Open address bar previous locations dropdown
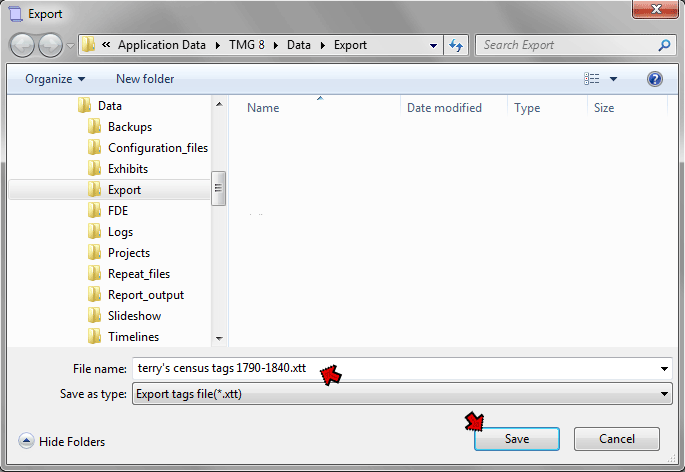Screen dimensions: 685x472 pos(433,45)
